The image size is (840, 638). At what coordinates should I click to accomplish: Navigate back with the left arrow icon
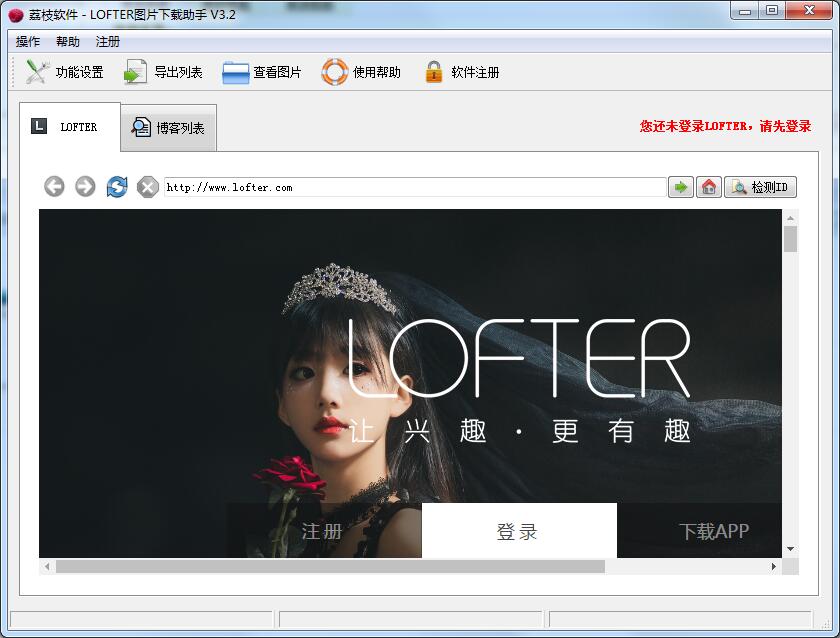click(x=53, y=187)
